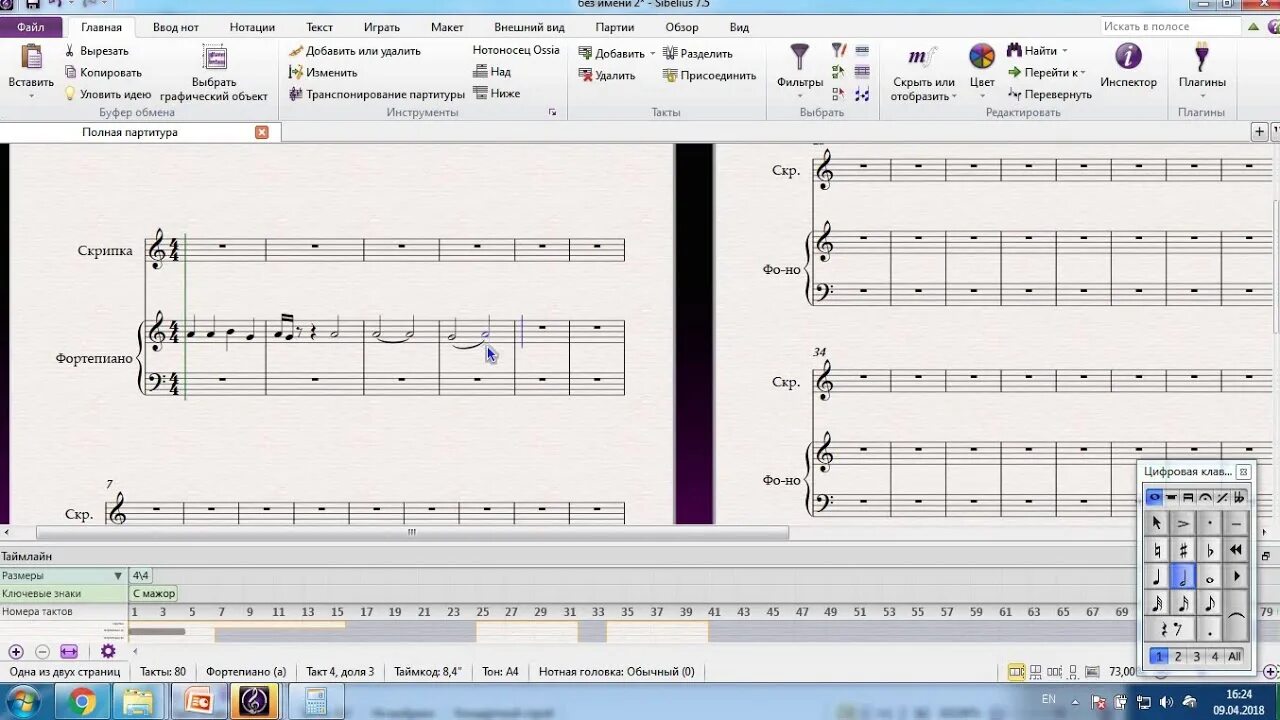Click the Paste (Вставить) clipboard icon
This screenshot has width=1280, height=720.
click(x=31, y=58)
